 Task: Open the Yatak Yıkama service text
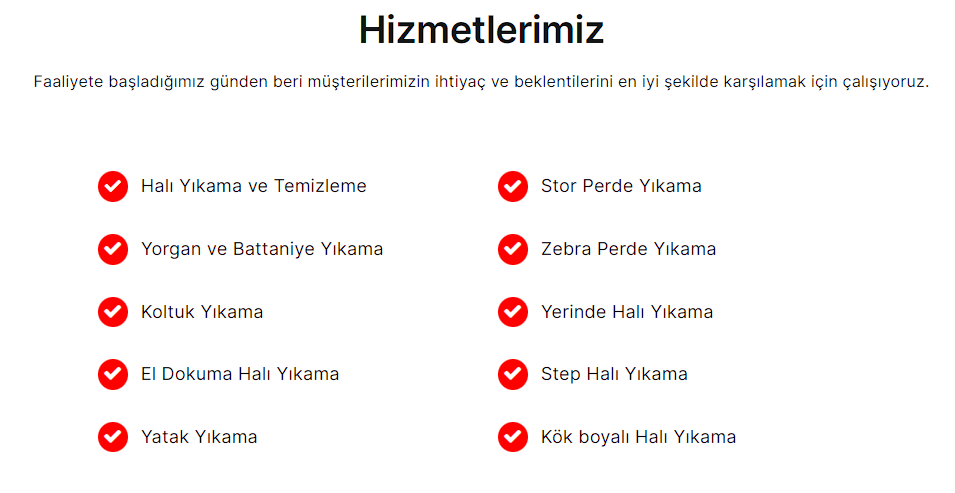[x=199, y=437]
